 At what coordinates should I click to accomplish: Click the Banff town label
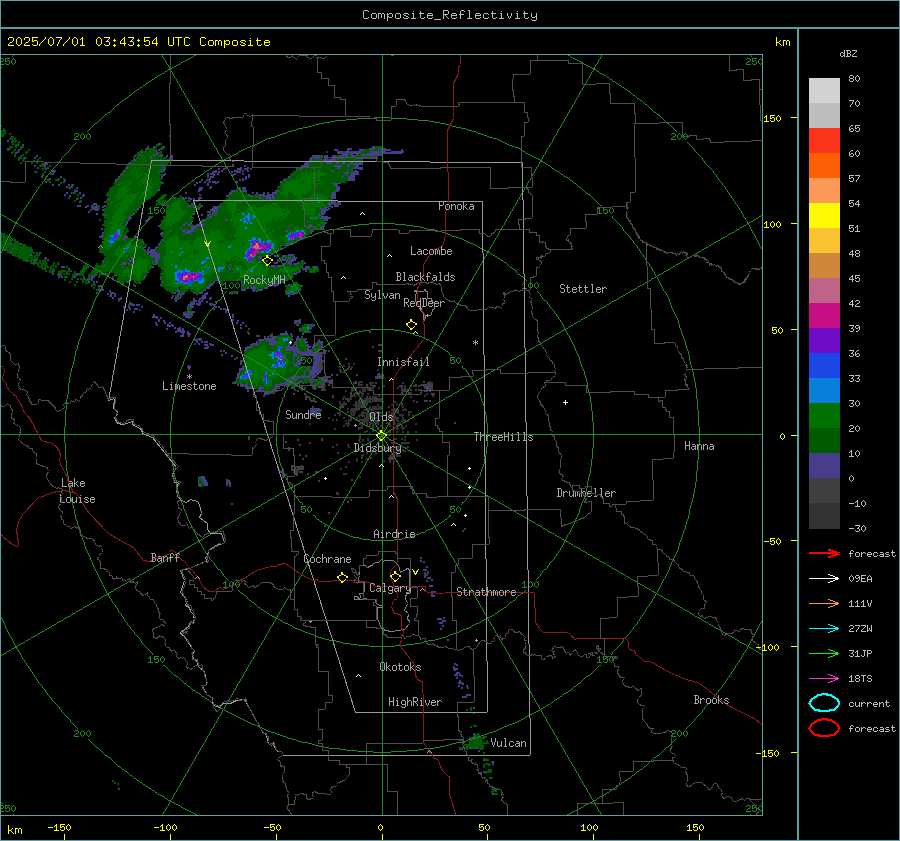[165, 557]
